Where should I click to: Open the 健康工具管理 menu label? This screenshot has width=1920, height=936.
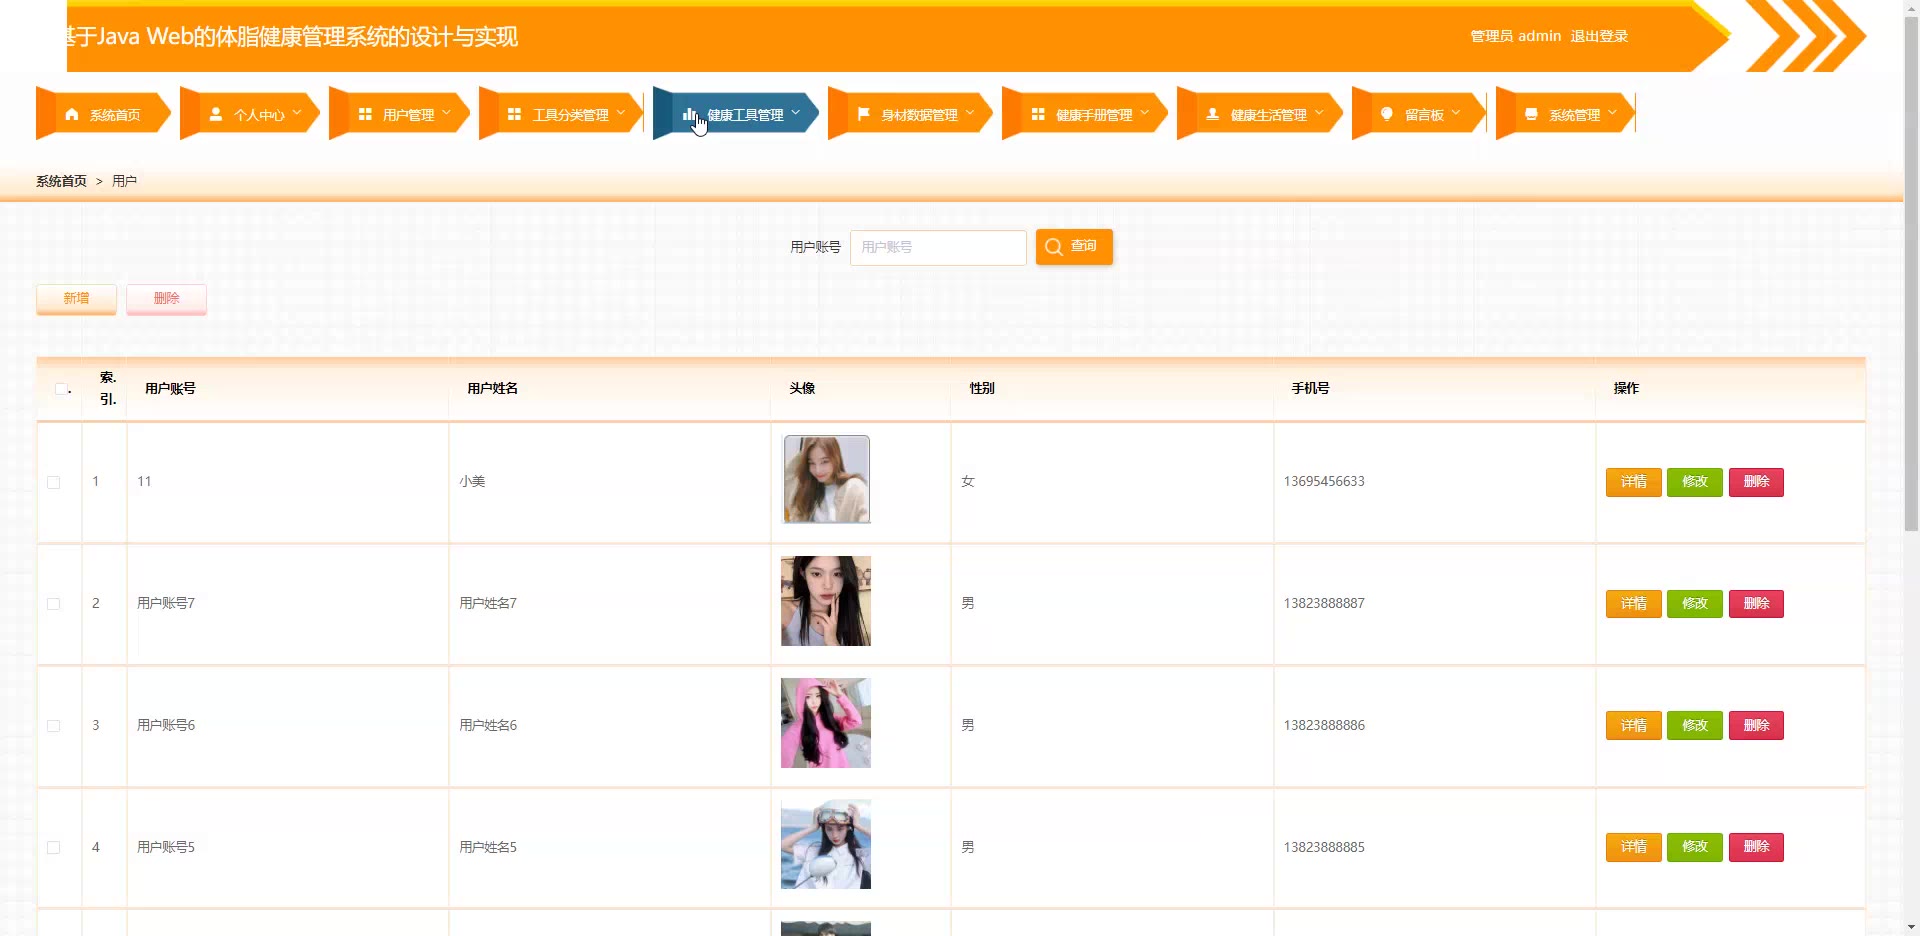pos(746,115)
